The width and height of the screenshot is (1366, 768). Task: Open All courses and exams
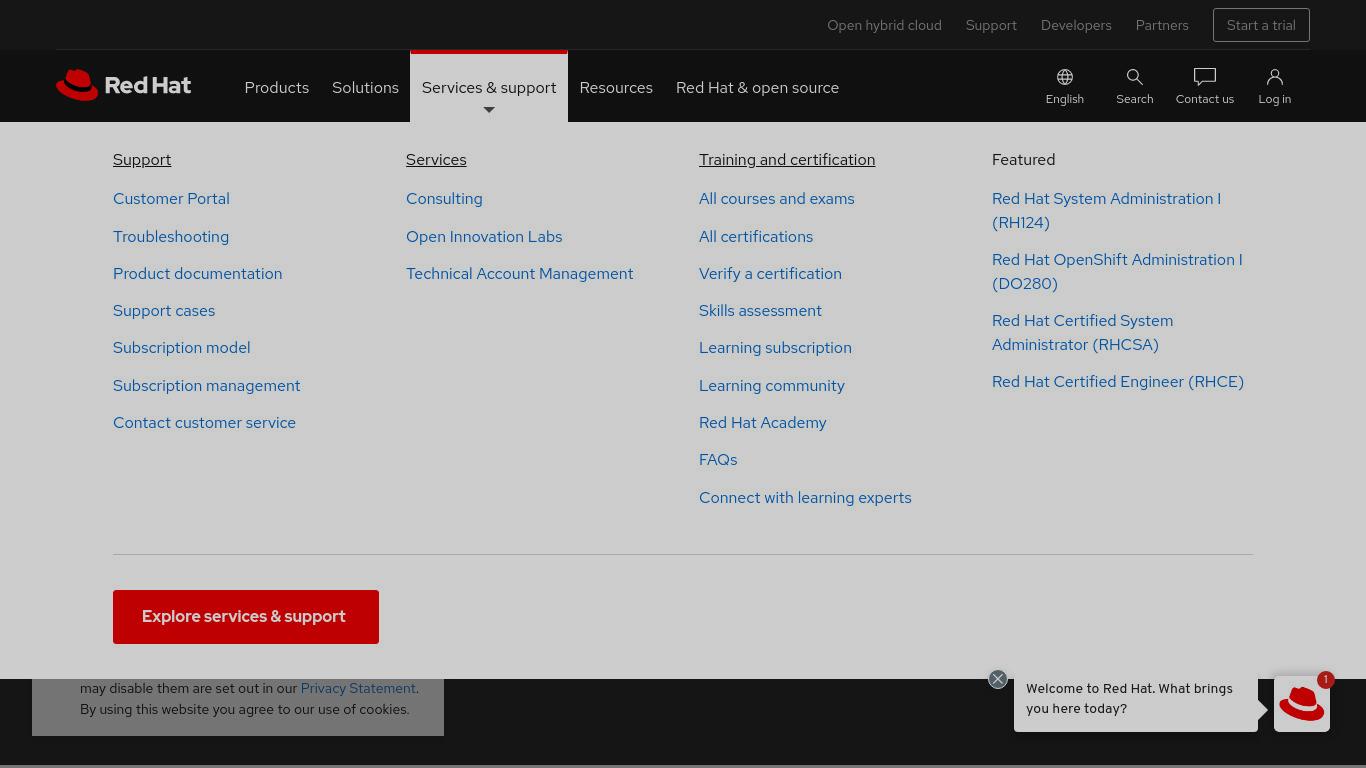[x=776, y=199]
